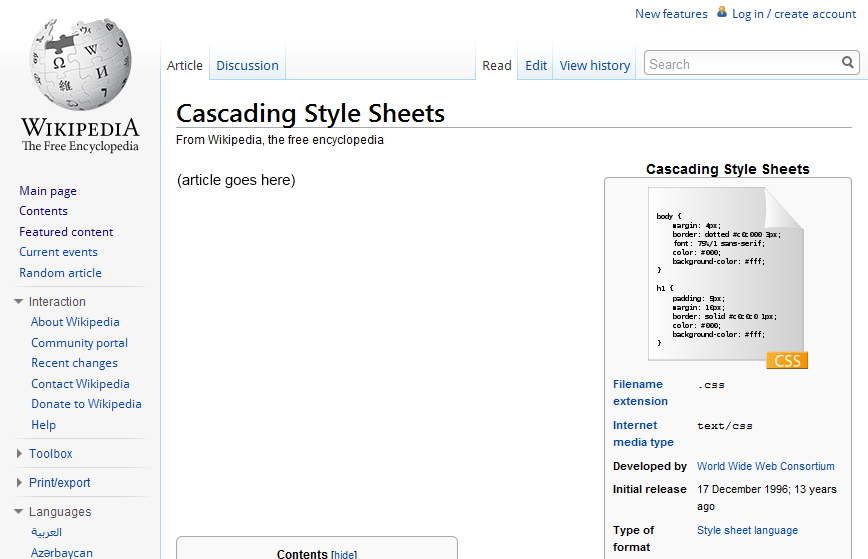Switch to the Azərbaycan language version

pos(61,552)
